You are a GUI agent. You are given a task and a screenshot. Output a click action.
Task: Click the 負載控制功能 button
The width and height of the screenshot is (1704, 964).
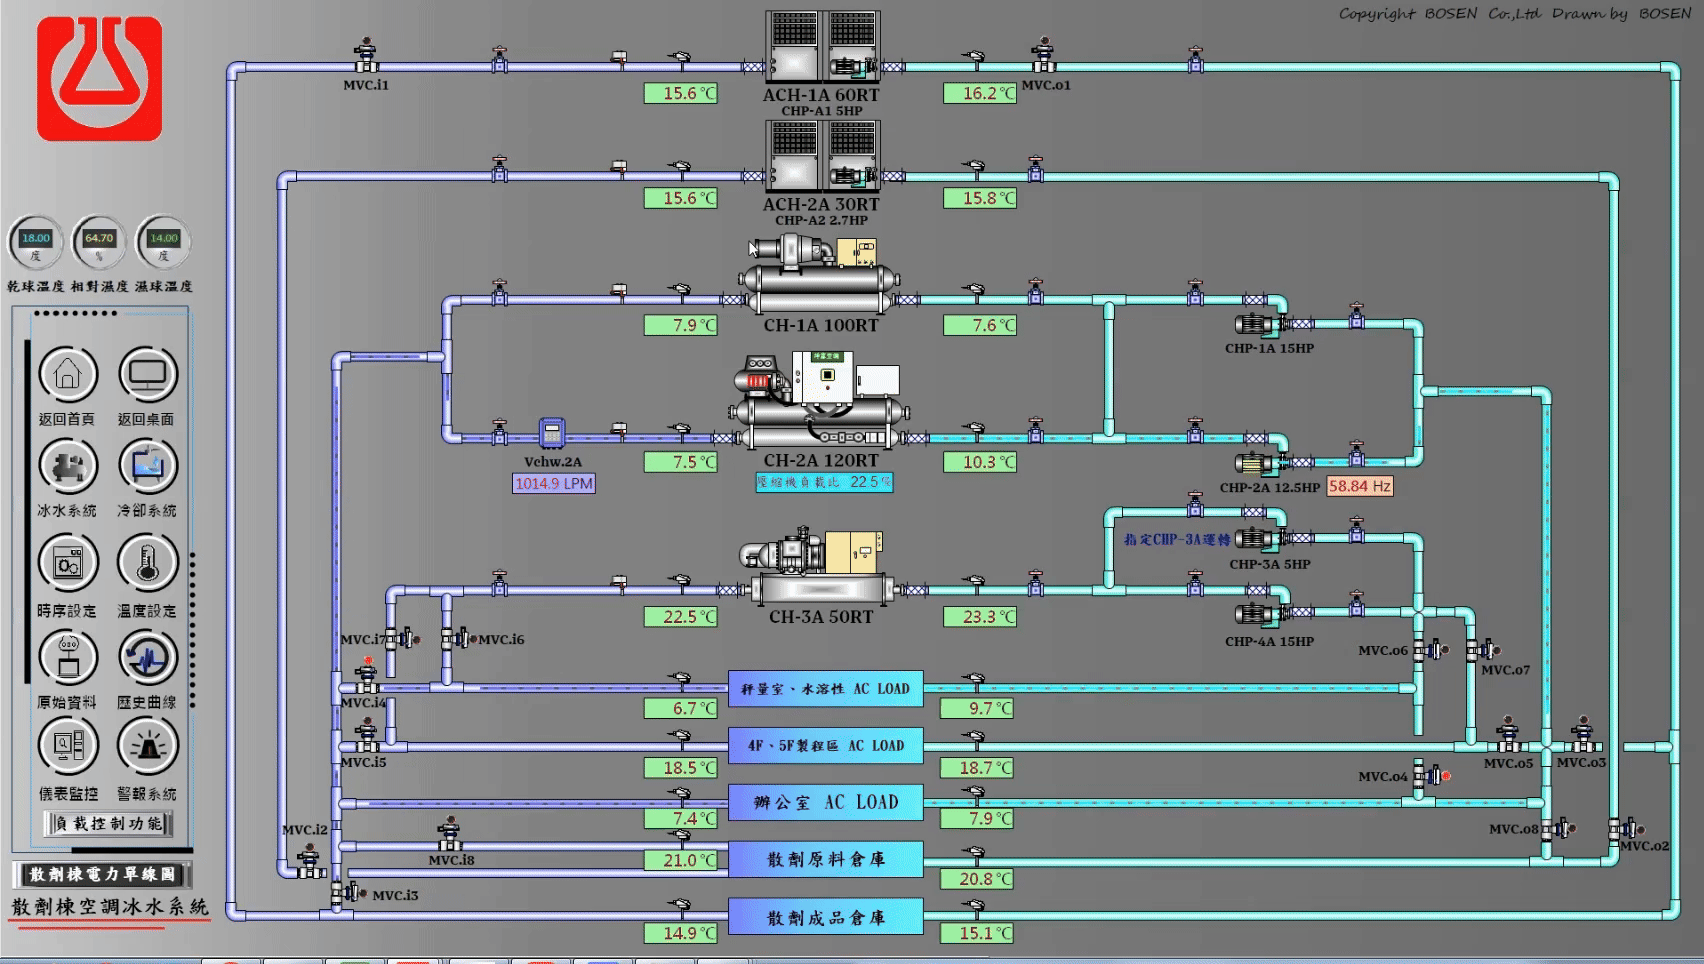[108, 824]
